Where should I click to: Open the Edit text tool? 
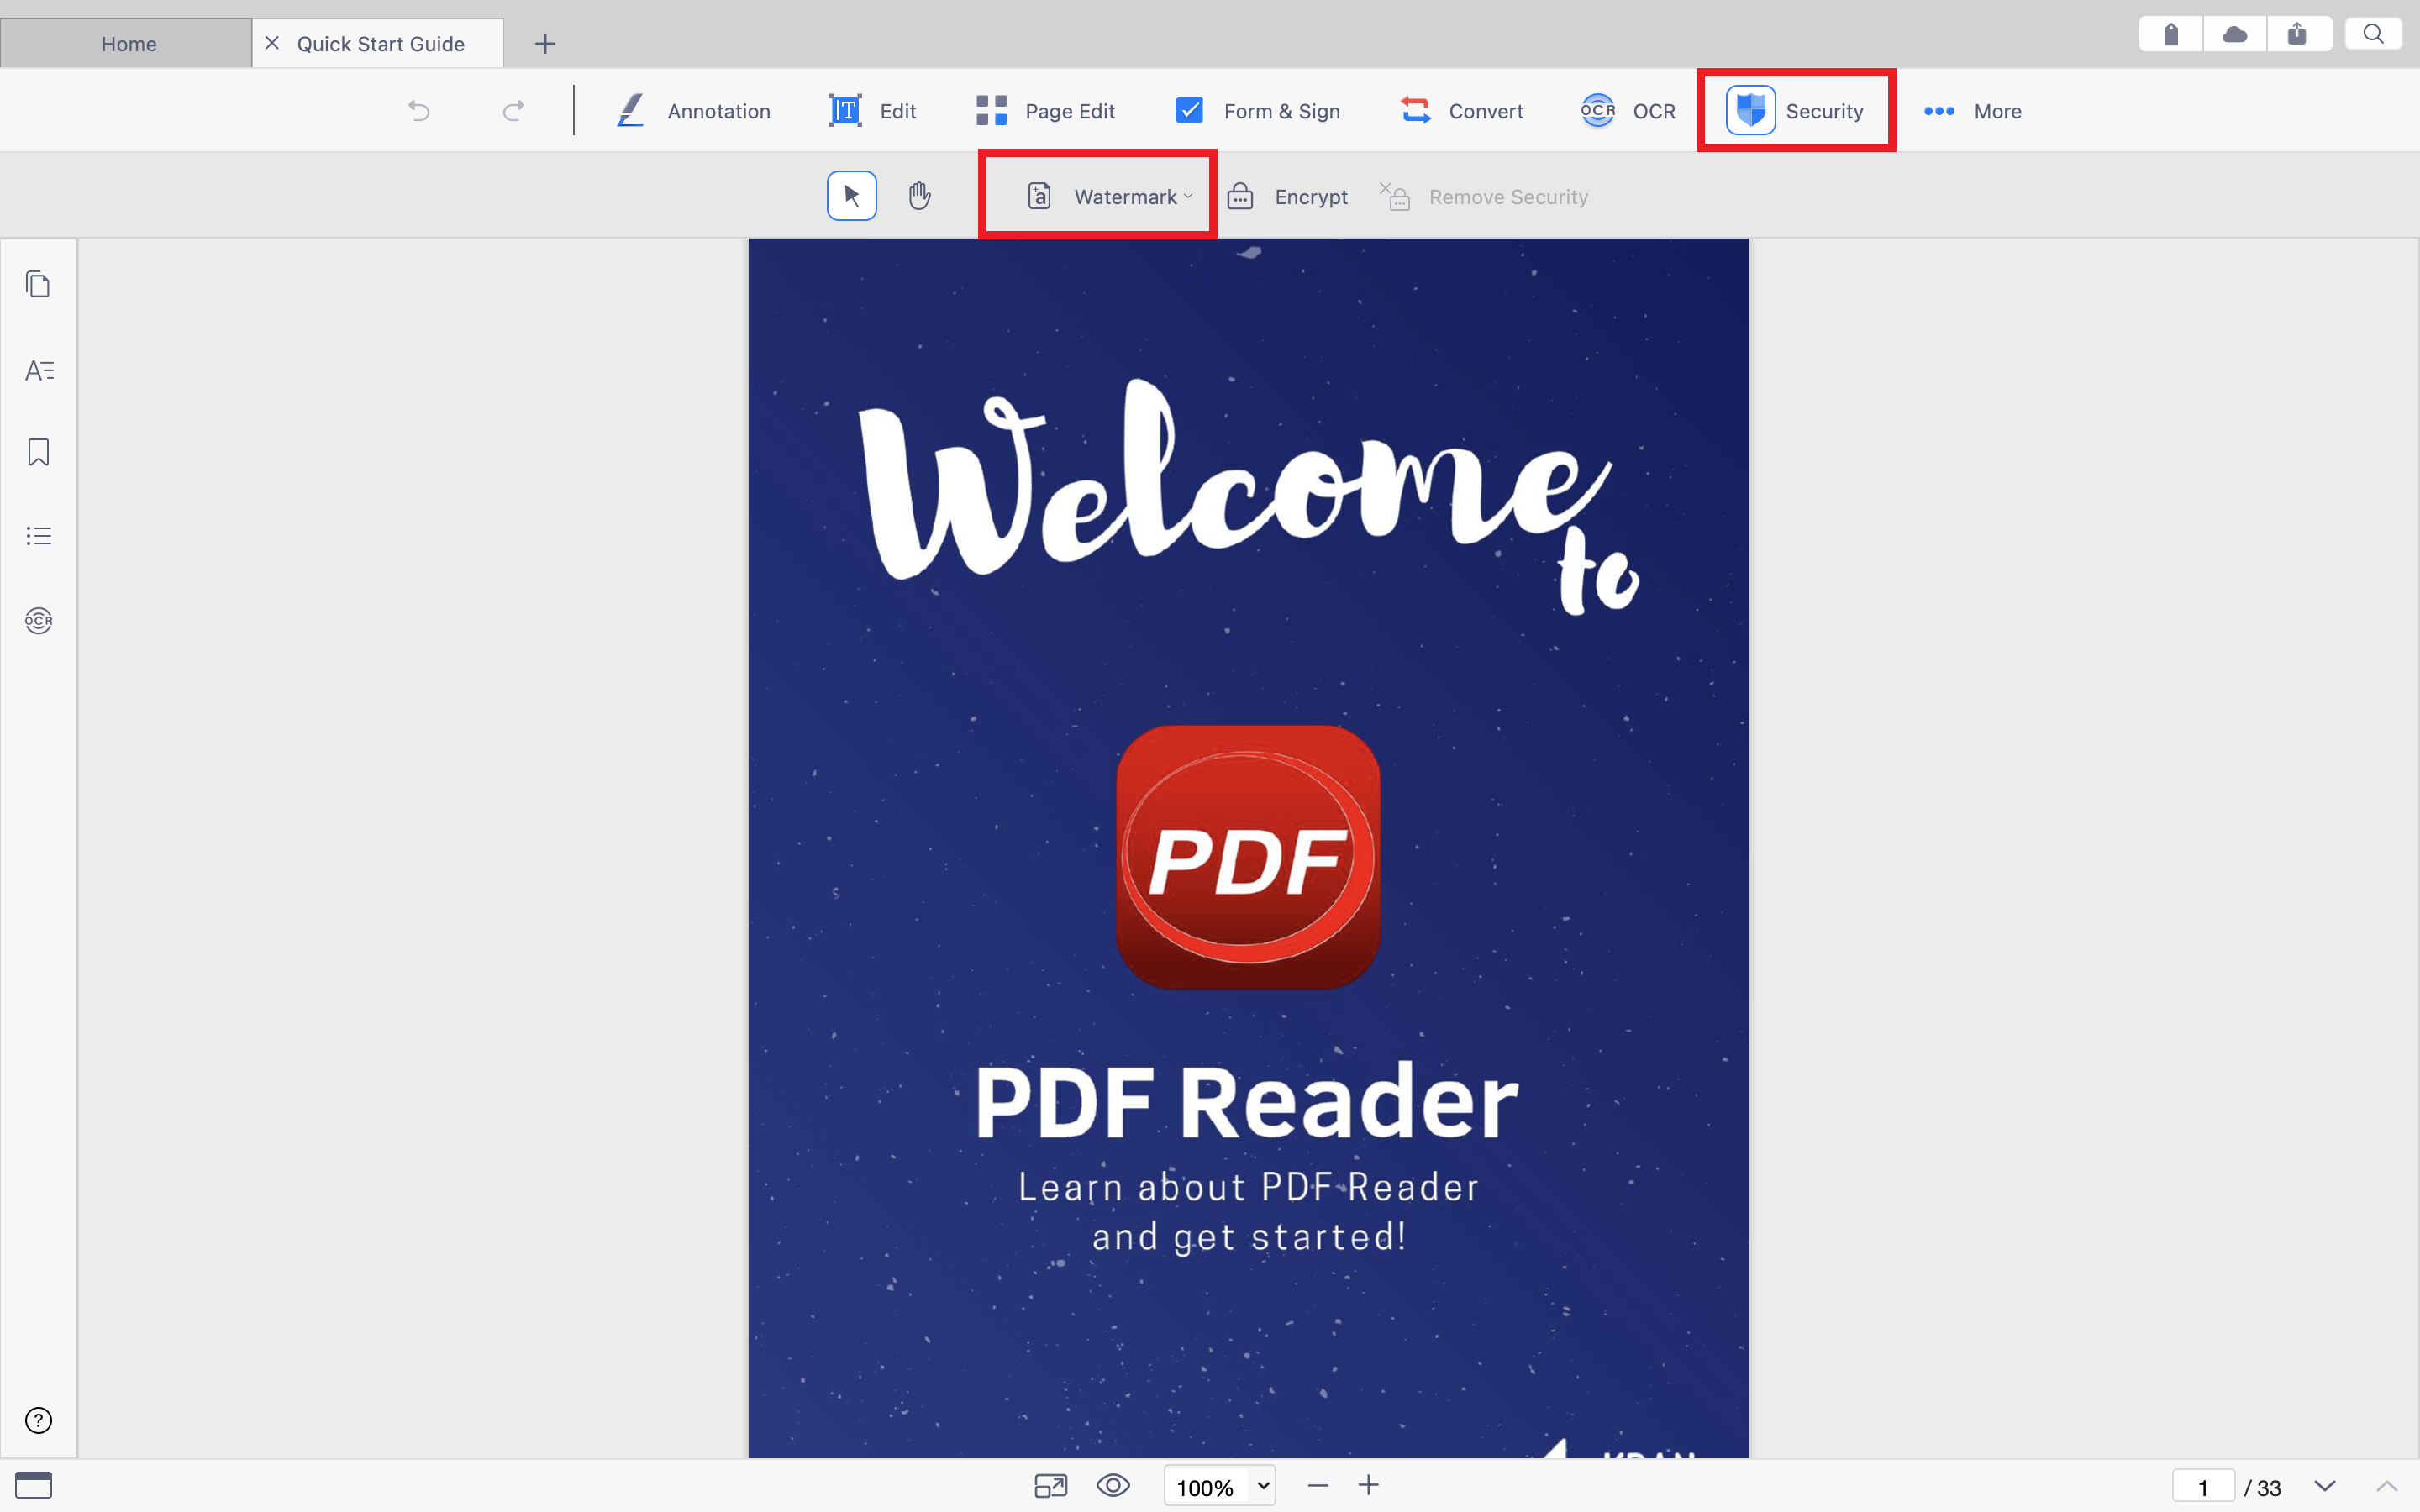(872, 110)
